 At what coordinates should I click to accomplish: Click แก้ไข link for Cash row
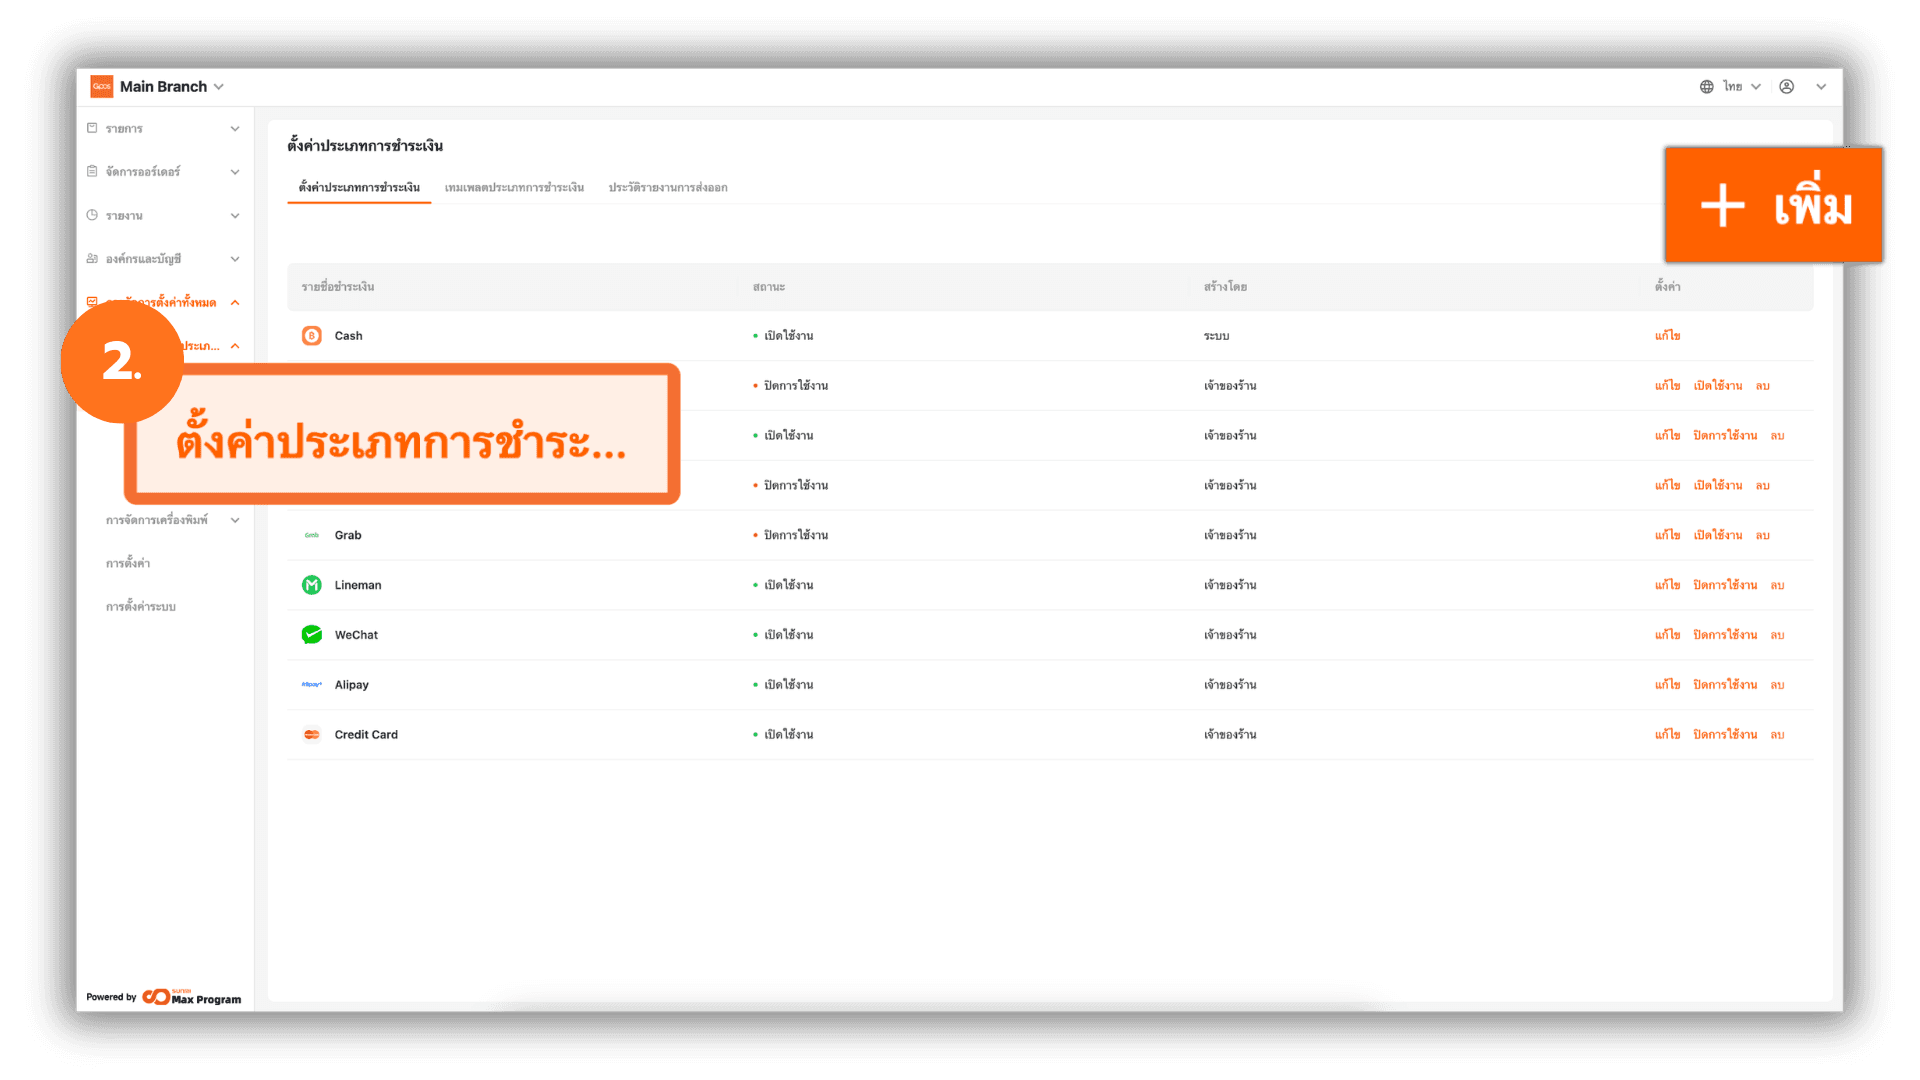(x=1667, y=336)
